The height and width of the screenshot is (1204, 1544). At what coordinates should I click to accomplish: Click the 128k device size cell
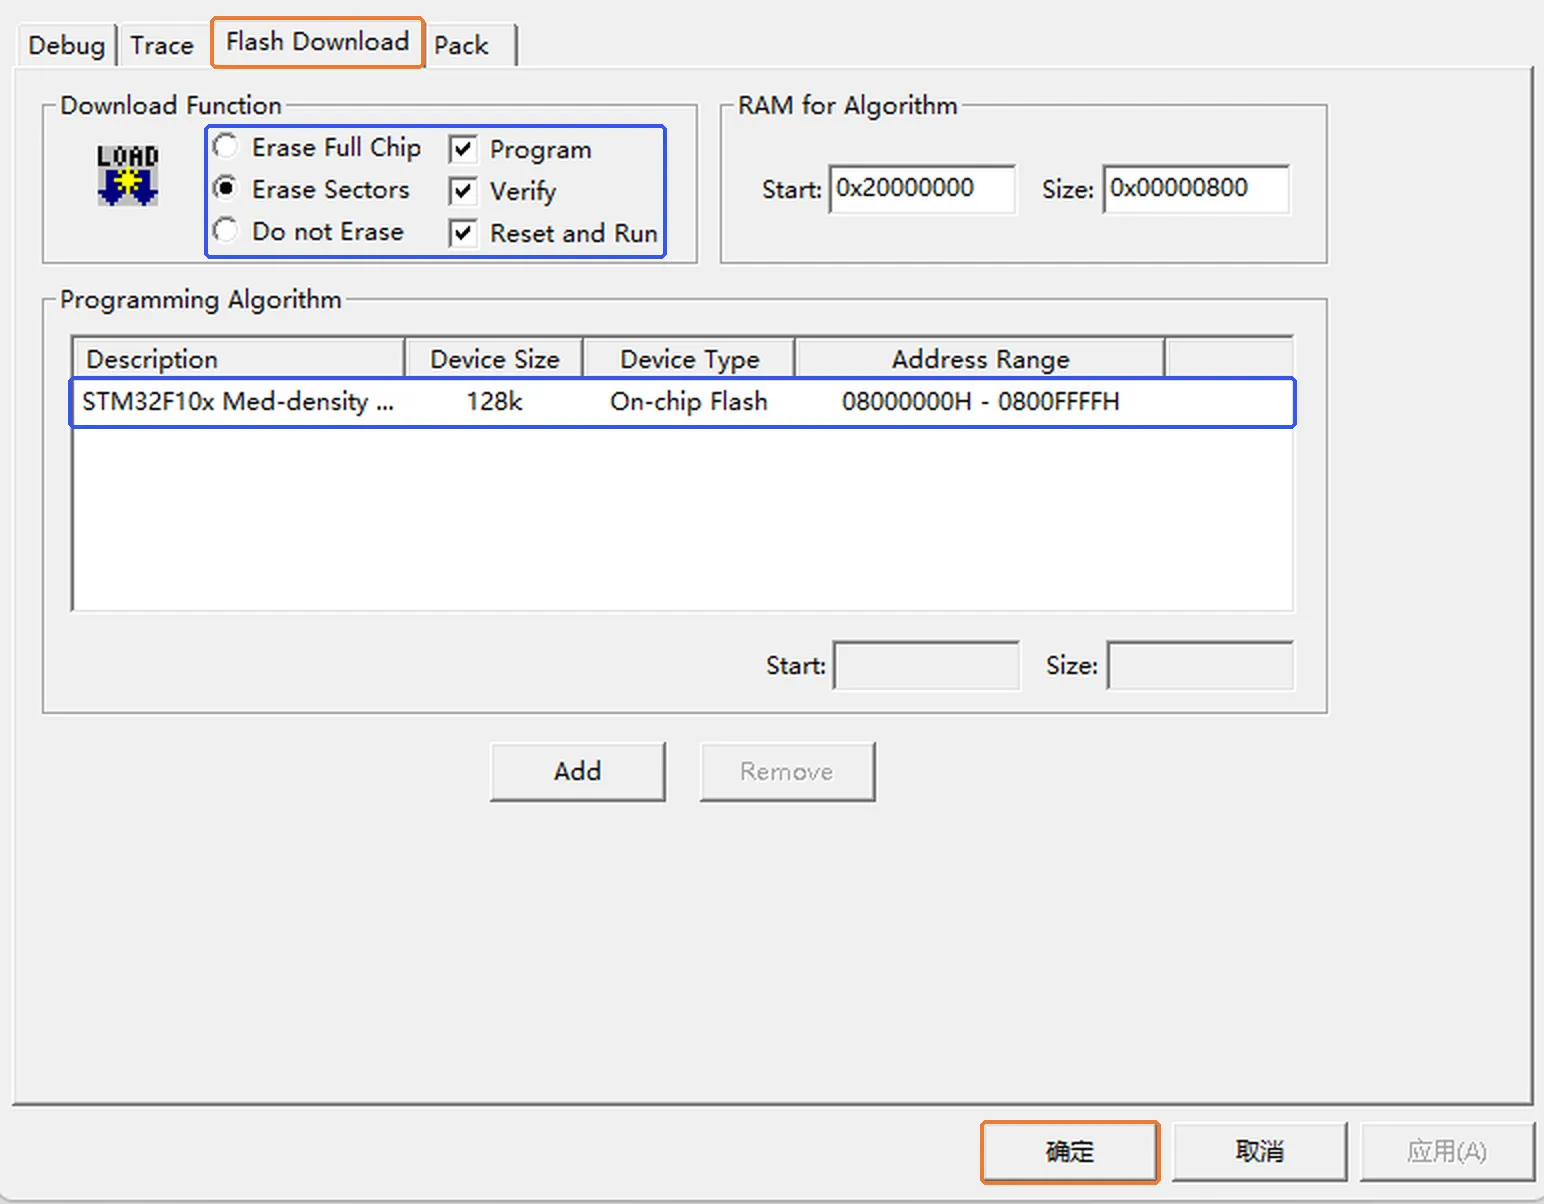[x=494, y=402]
